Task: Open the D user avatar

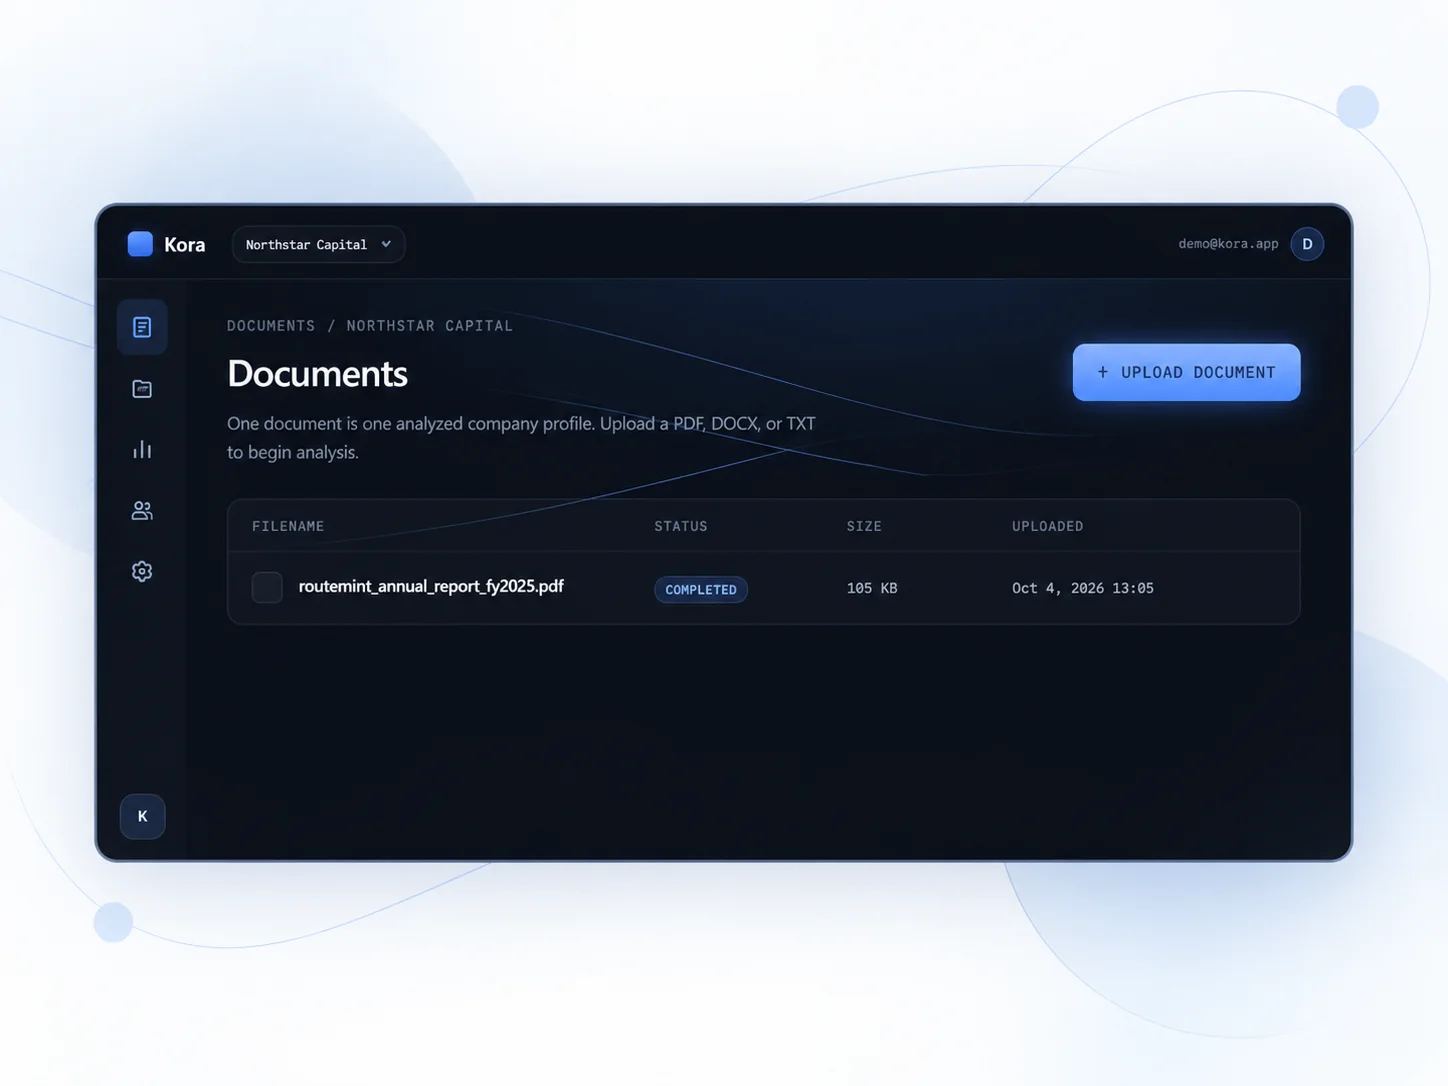Action: click(1307, 244)
